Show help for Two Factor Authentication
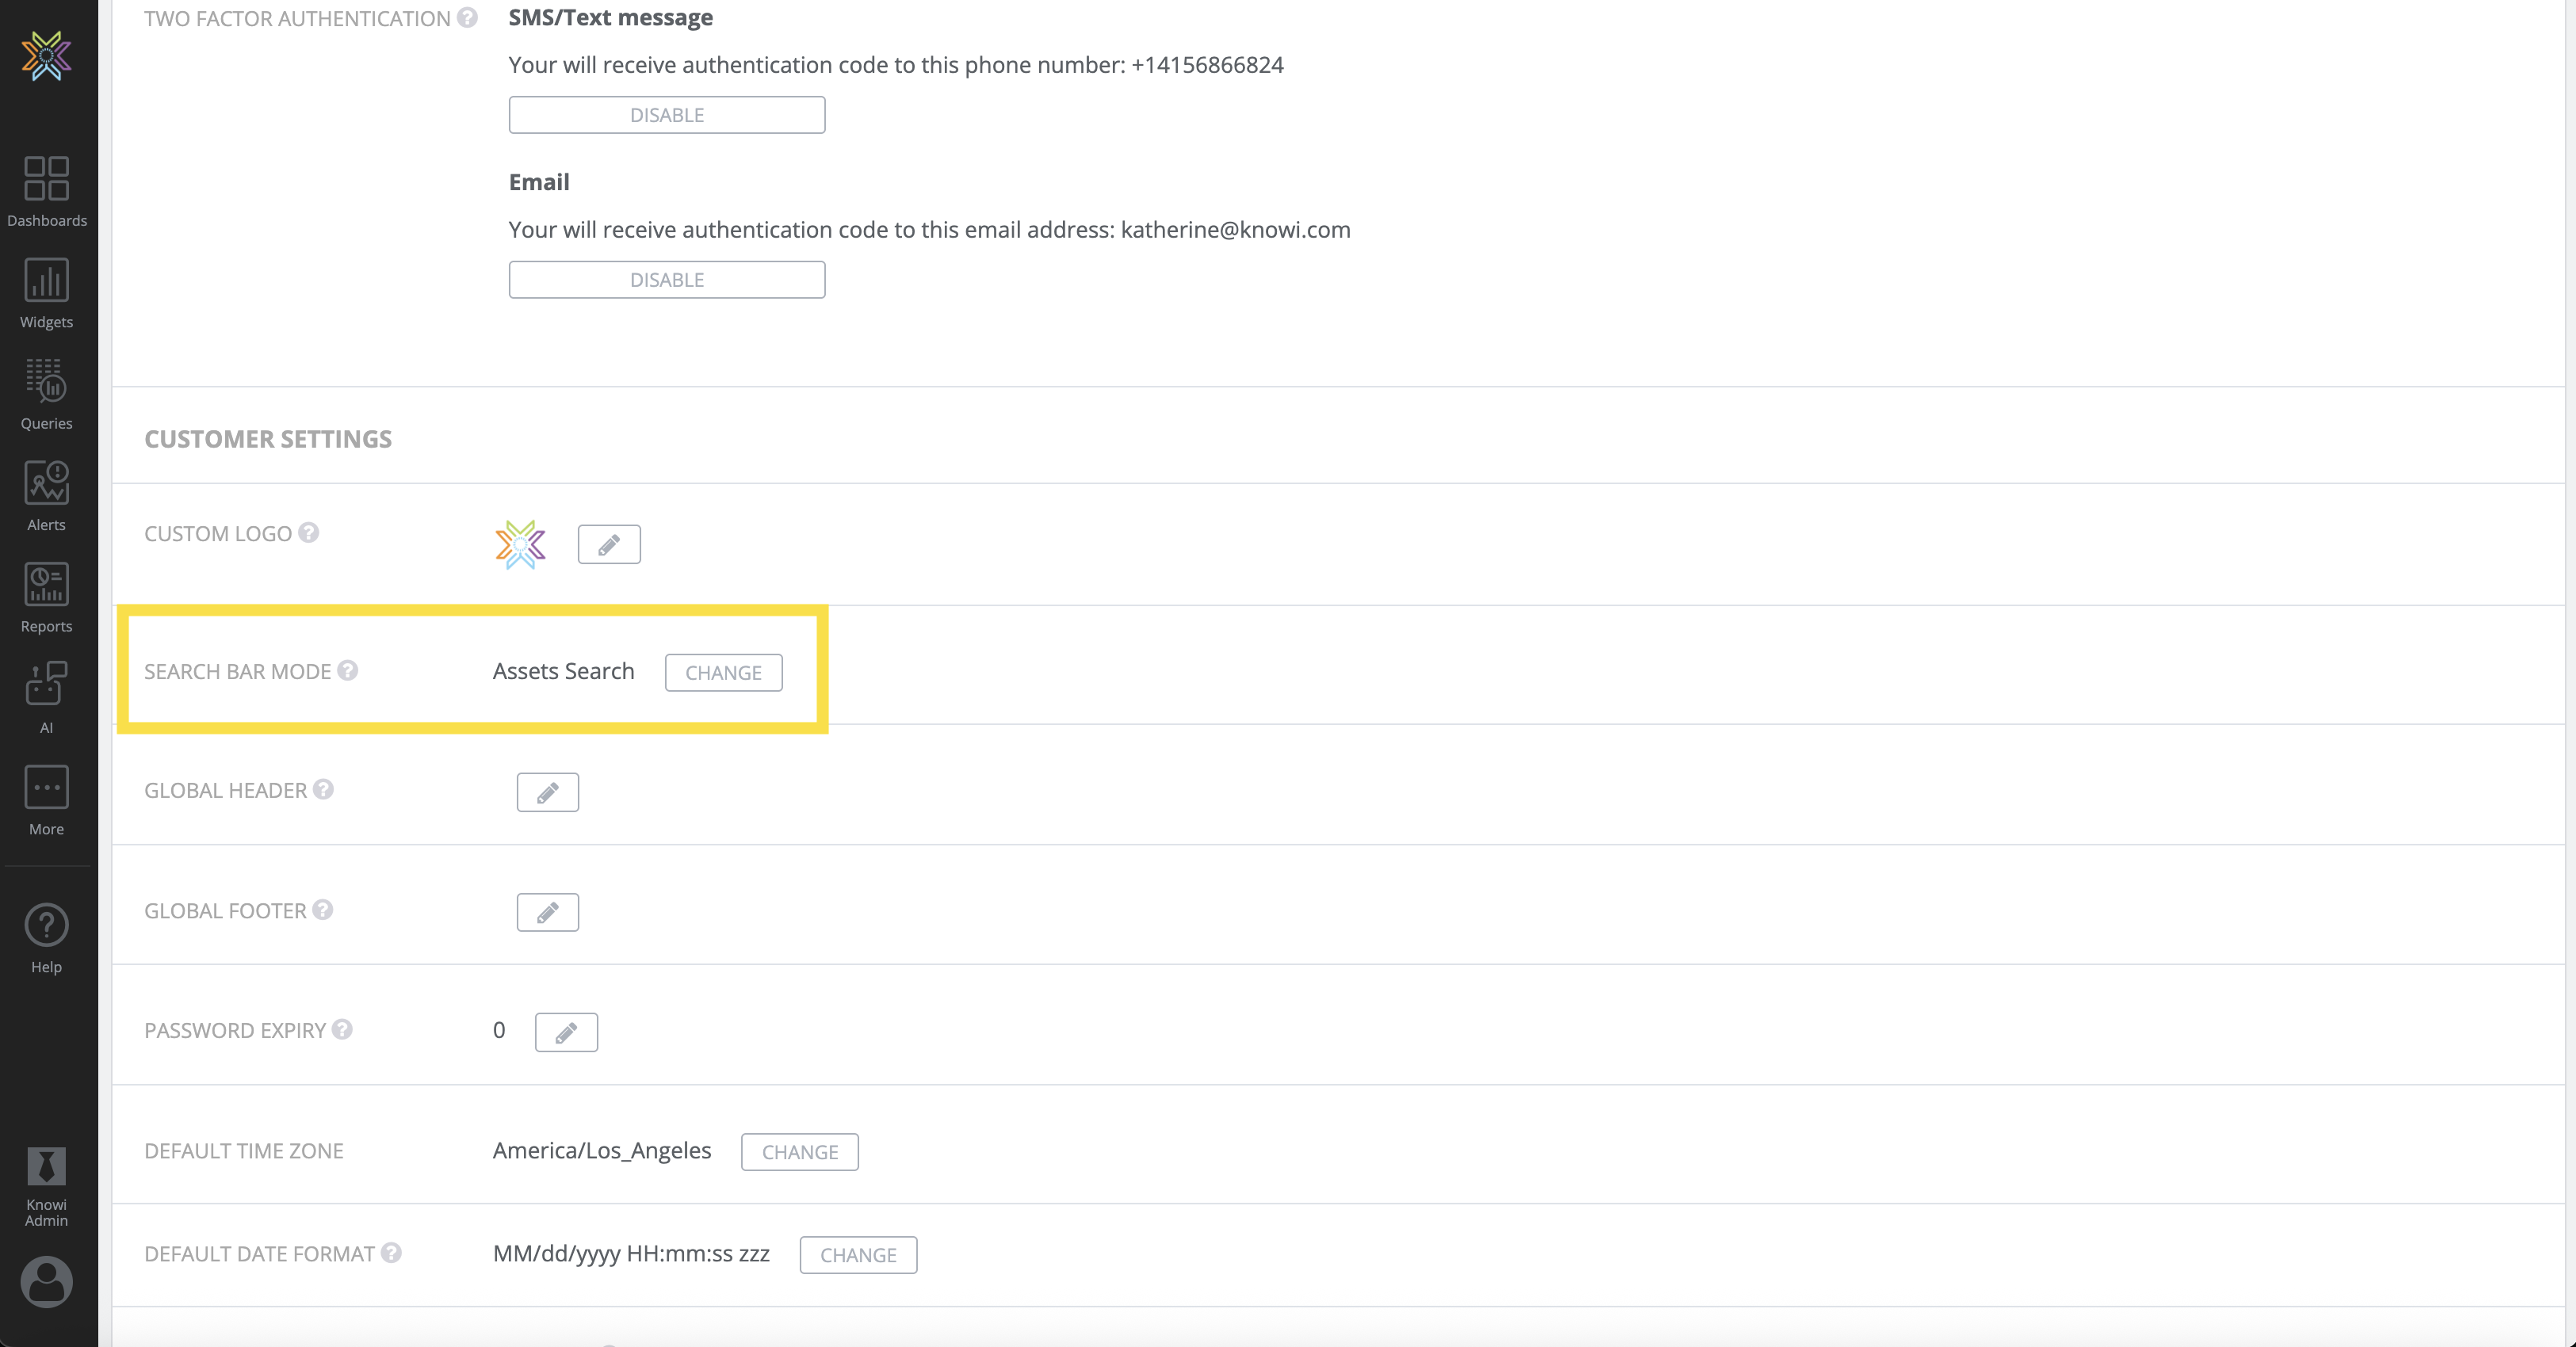This screenshot has height=1347, width=2576. [467, 18]
